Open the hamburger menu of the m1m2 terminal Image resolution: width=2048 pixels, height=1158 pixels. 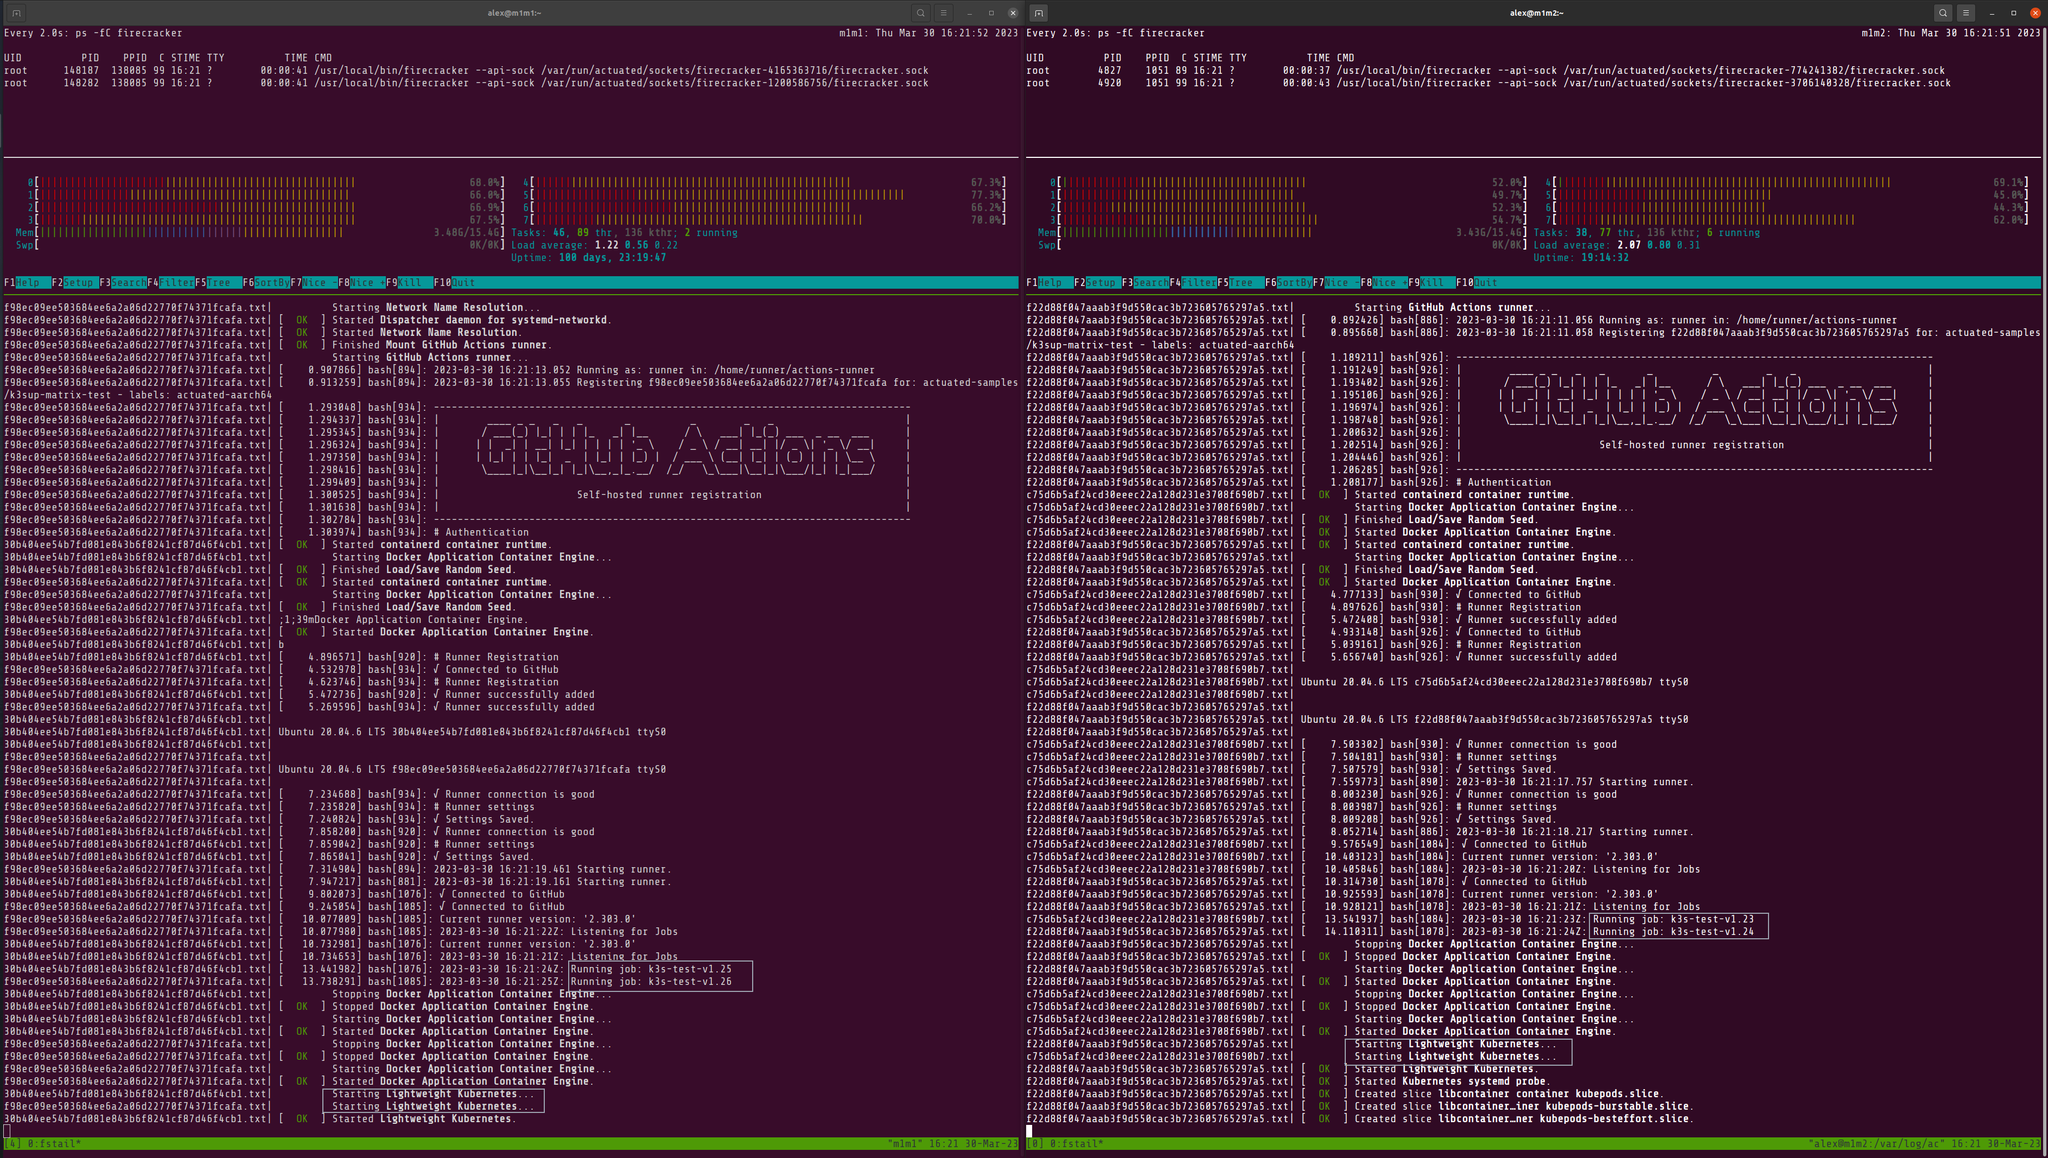1966,13
